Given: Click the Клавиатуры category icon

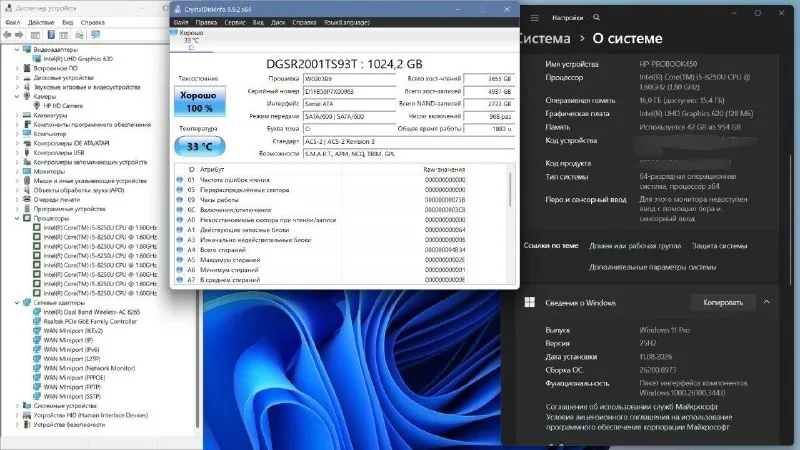Looking at the screenshot, I should pos(27,115).
